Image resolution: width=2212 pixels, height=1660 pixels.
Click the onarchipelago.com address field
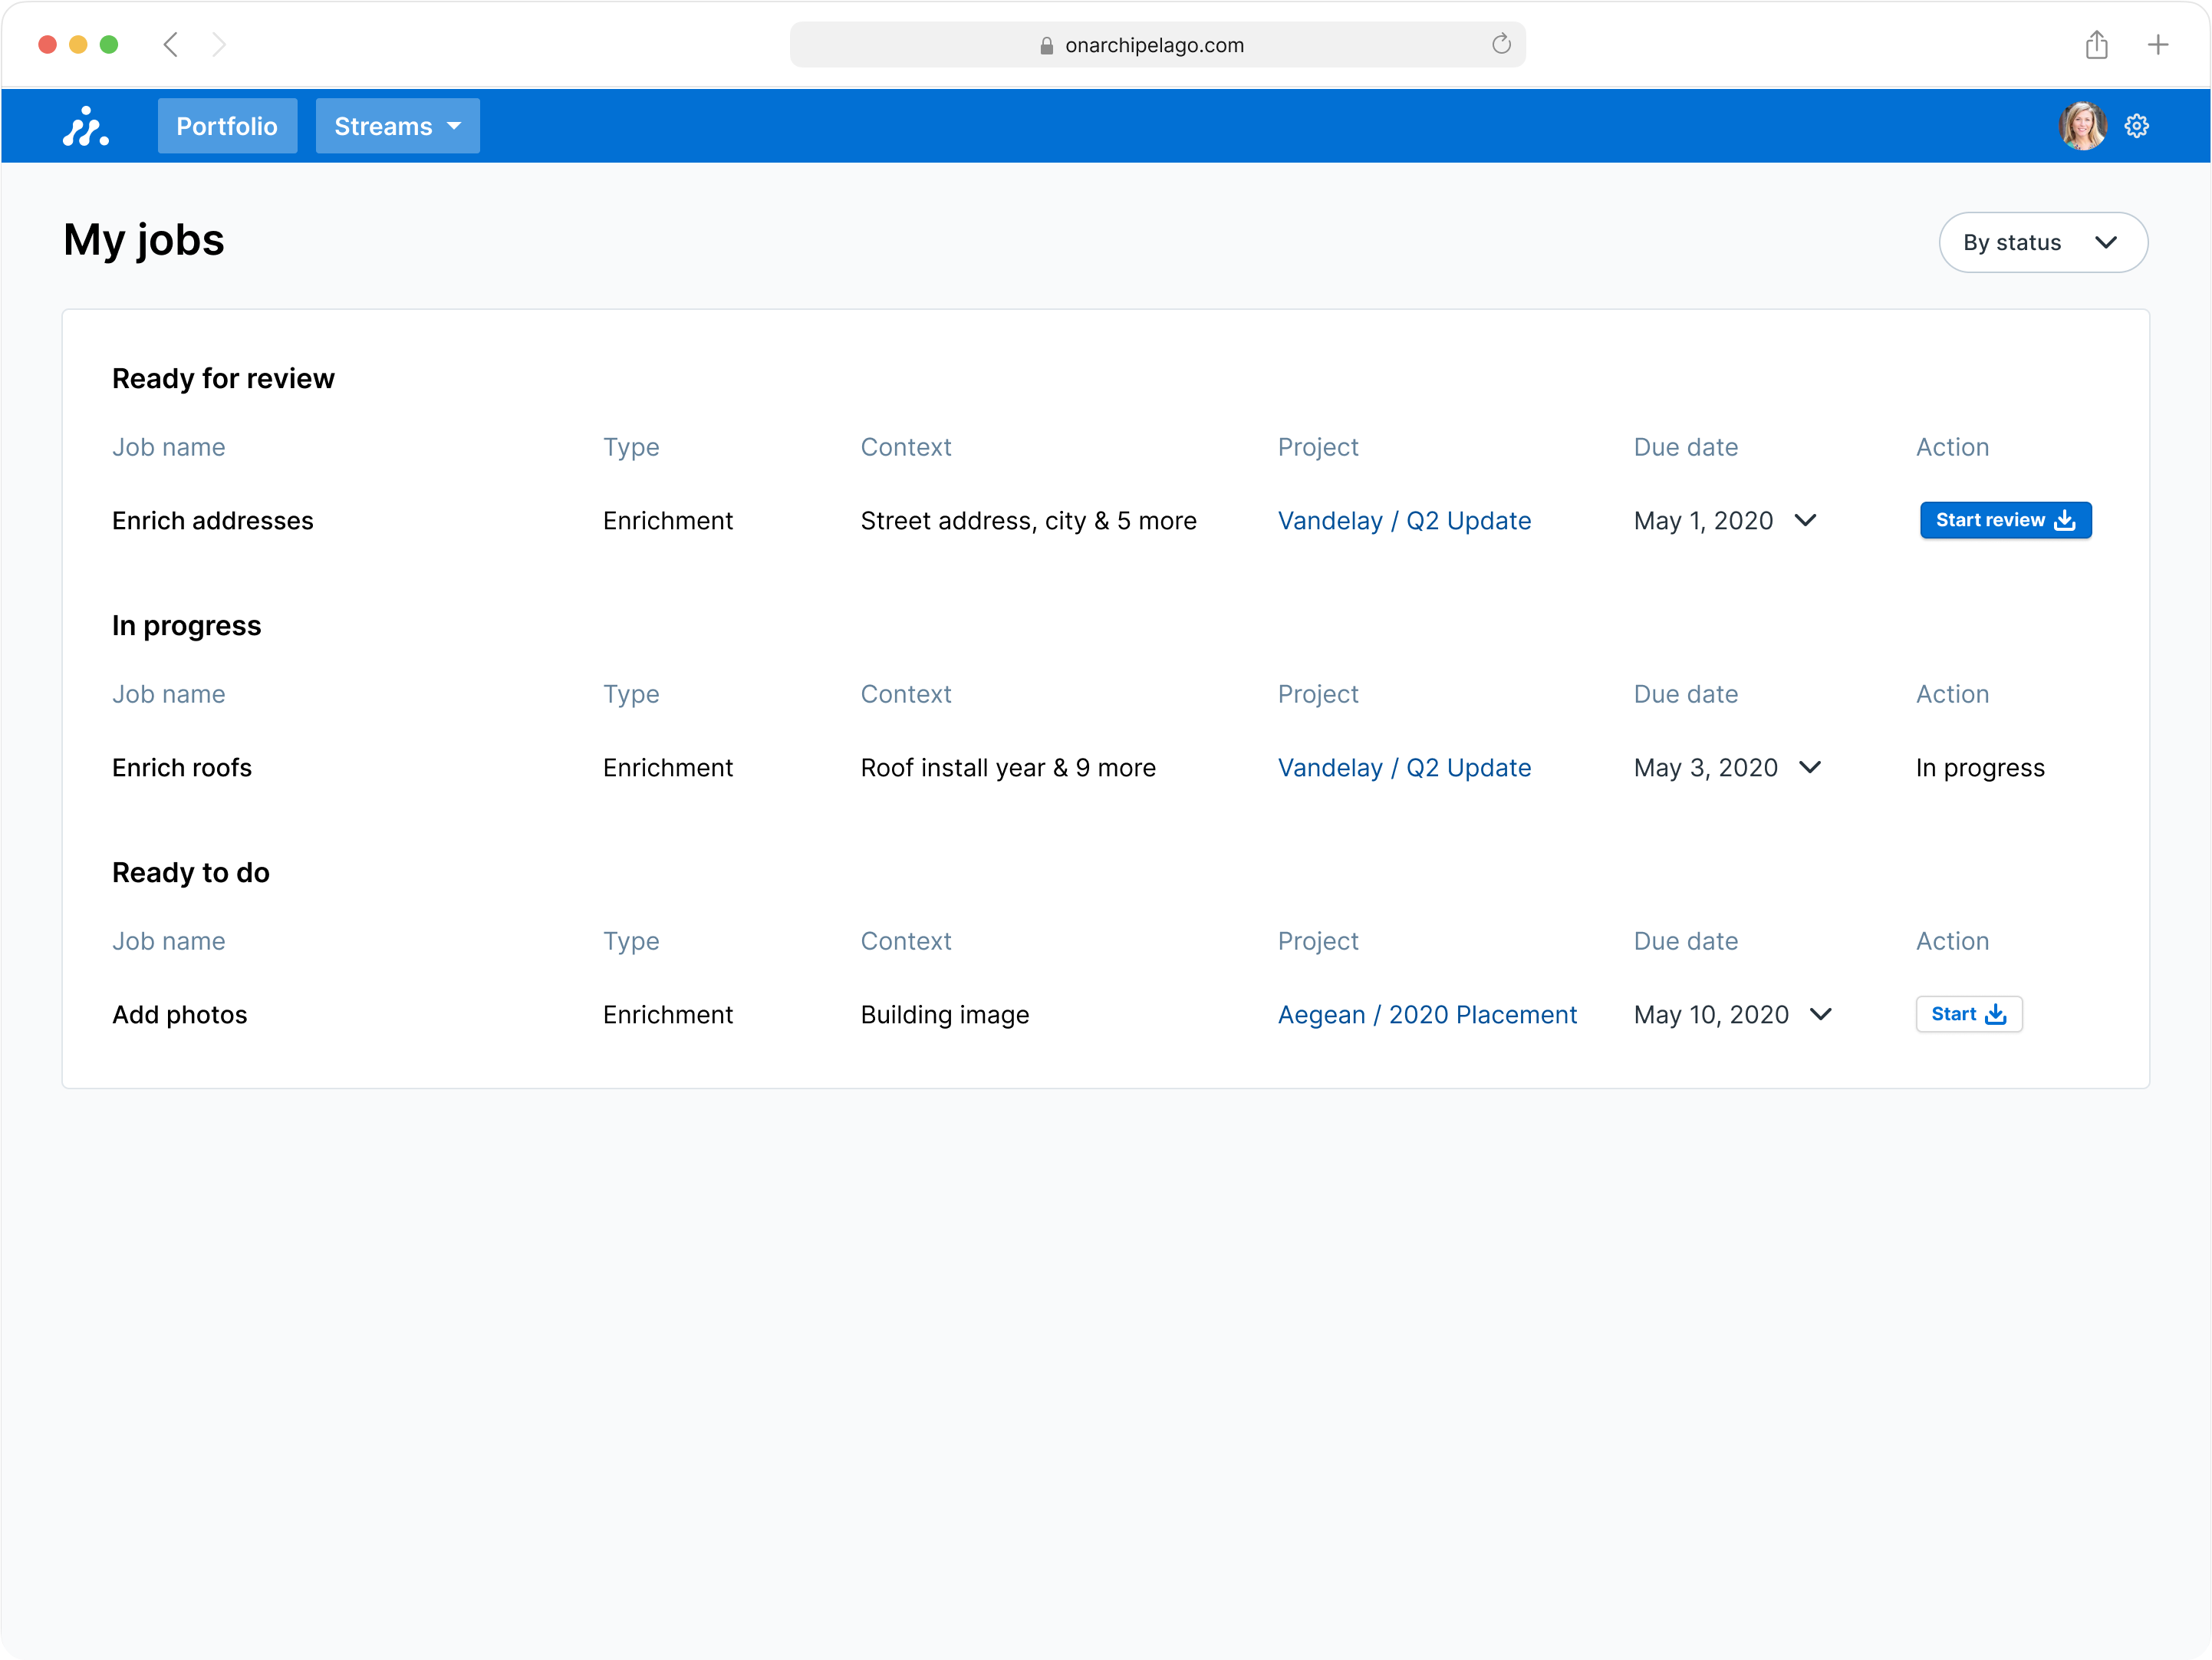pyautogui.click(x=1154, y=45)
